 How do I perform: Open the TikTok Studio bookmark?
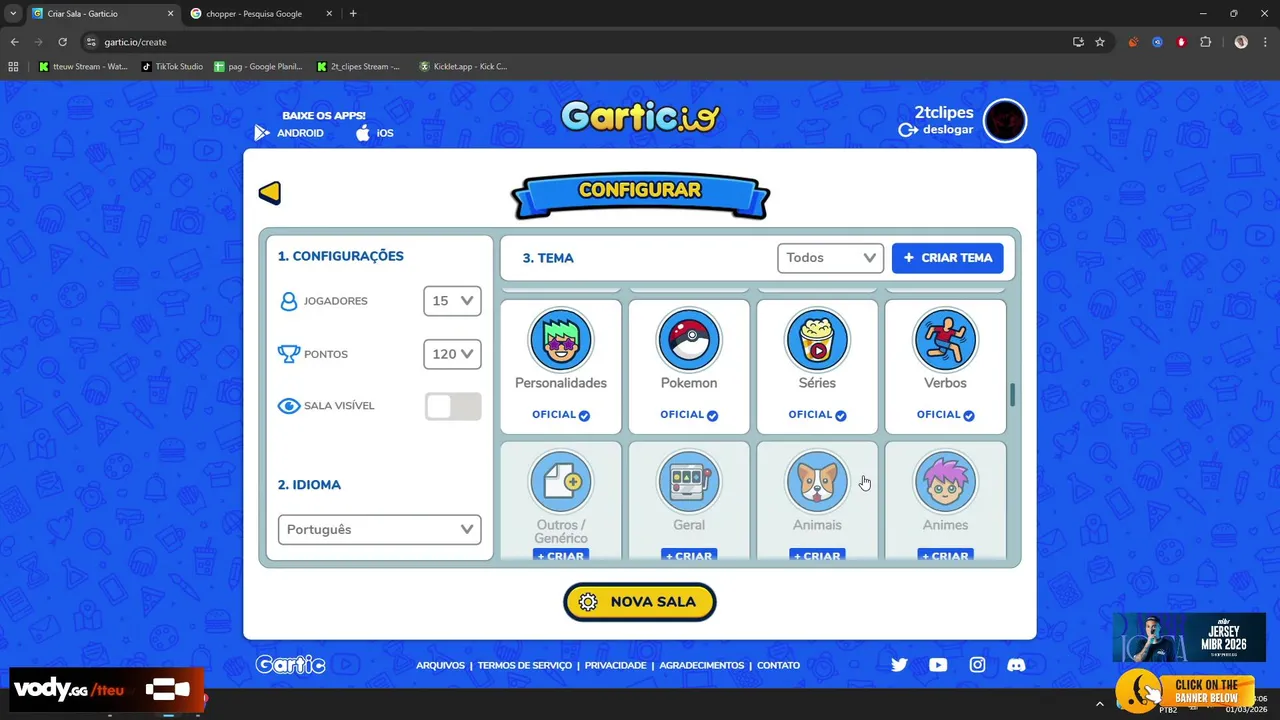pos(172,67)
